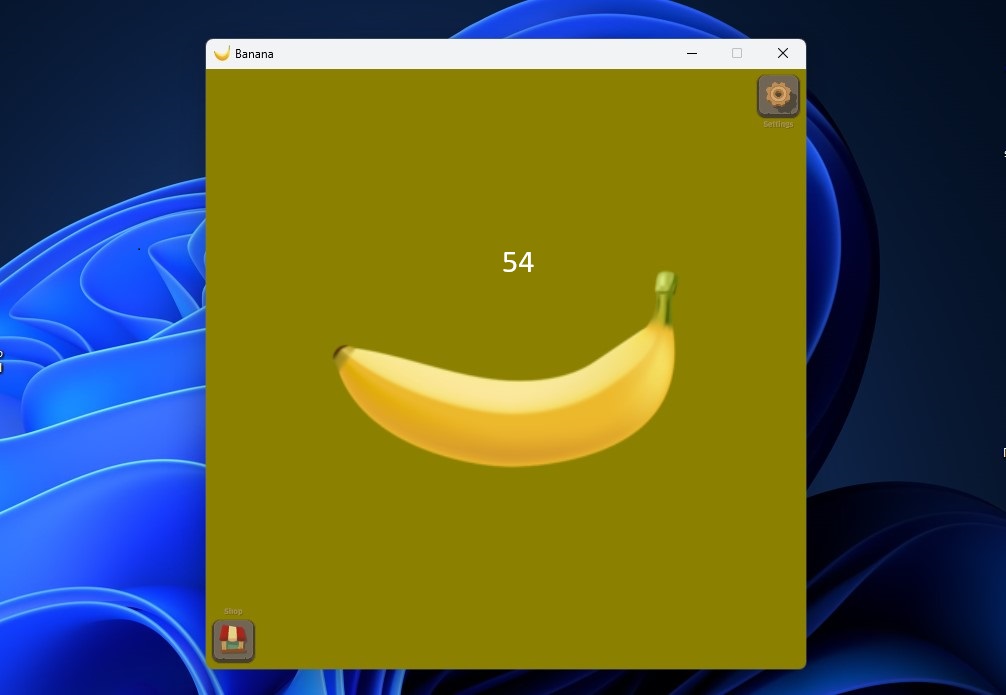Click the click counter showing 54
The image size is (1006, 695).
(518, 262)
